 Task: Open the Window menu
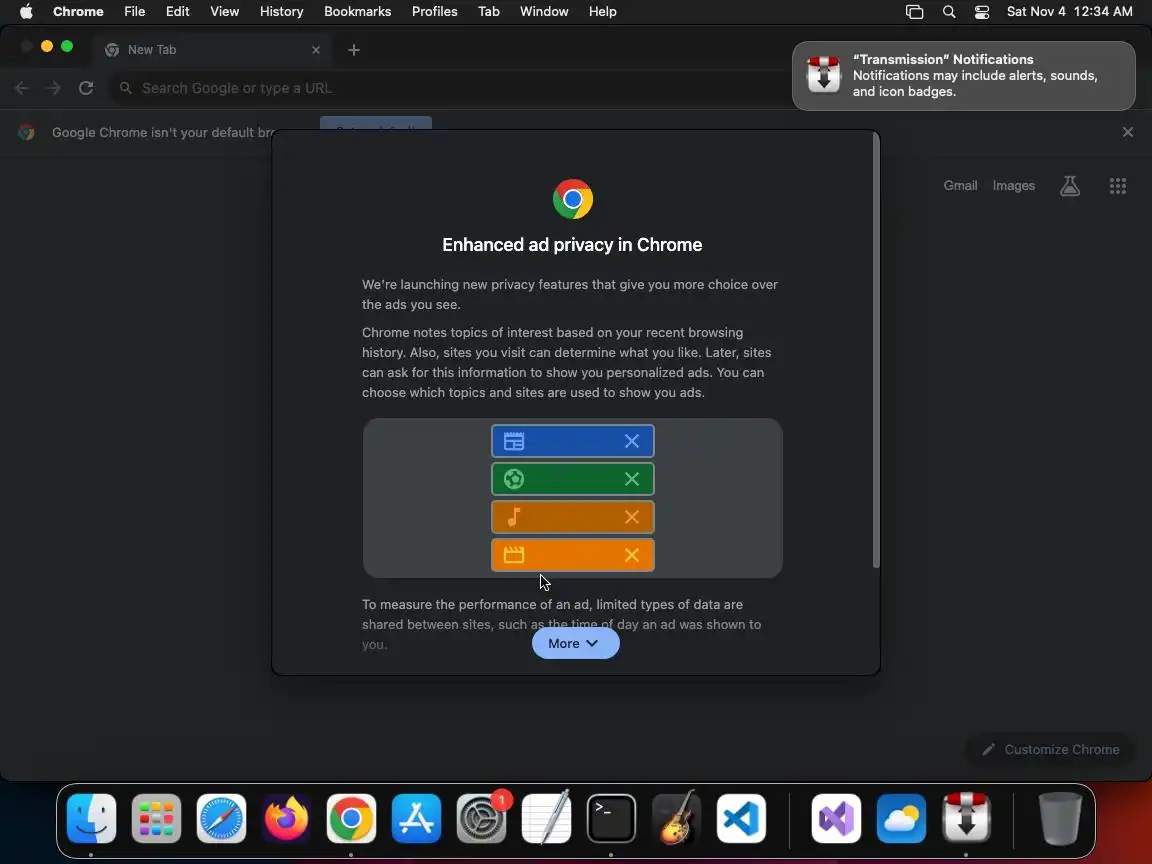click(x=544, y=11)
